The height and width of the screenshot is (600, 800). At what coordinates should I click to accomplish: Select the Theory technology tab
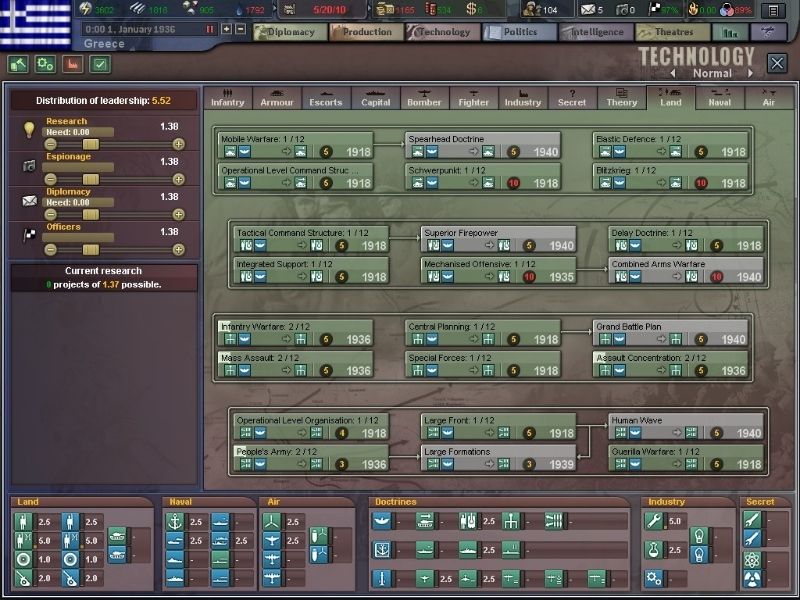[x=621, y=97]
